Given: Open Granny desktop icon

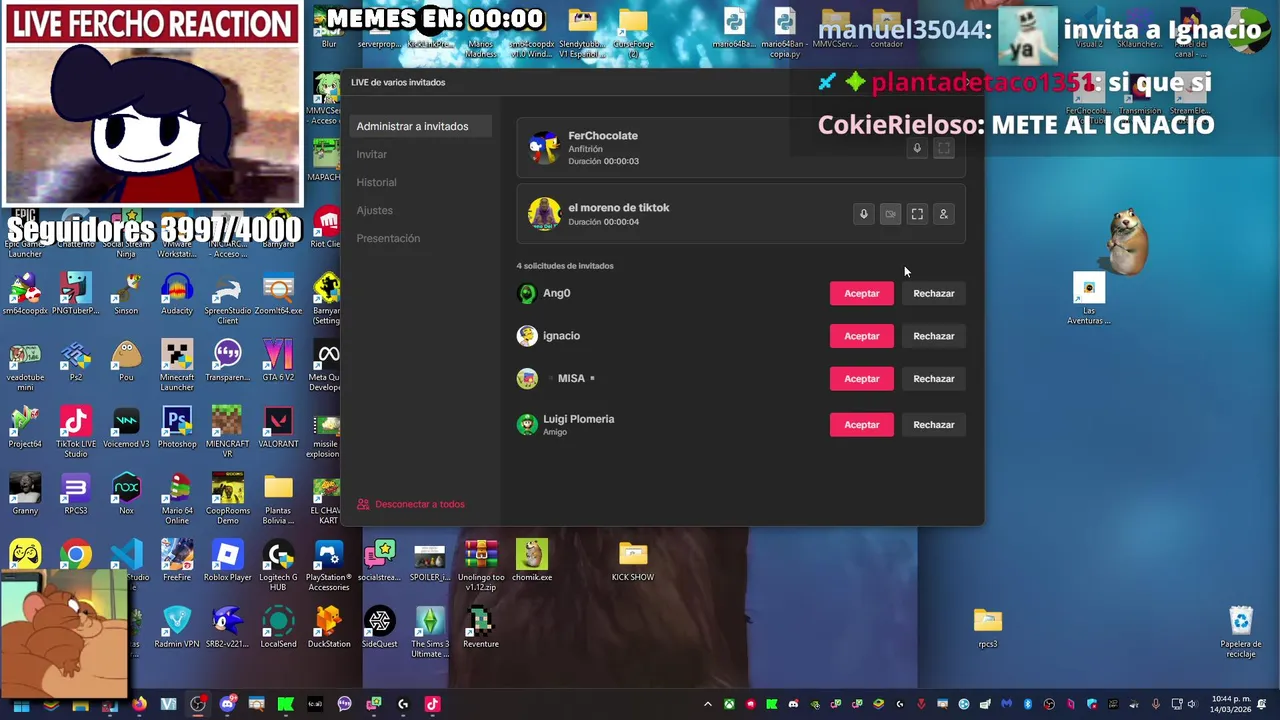Looking at the screenshot, I should click(x=25, y=494).
